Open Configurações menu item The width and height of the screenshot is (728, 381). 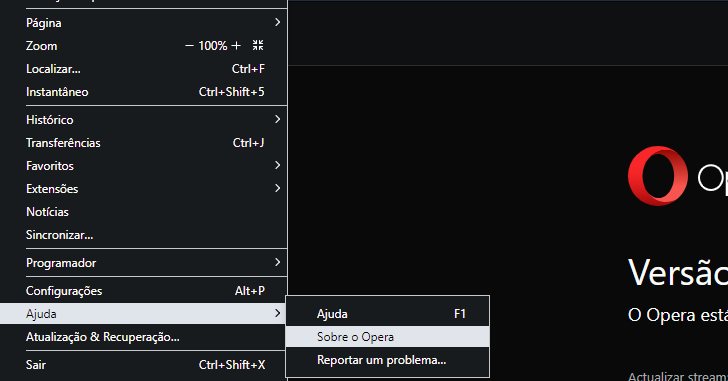pyautogui.click(x=143, y=291)
